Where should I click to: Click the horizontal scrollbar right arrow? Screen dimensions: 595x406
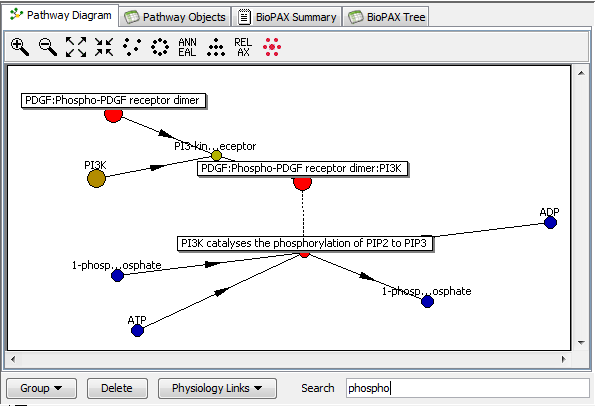point(564,359)
